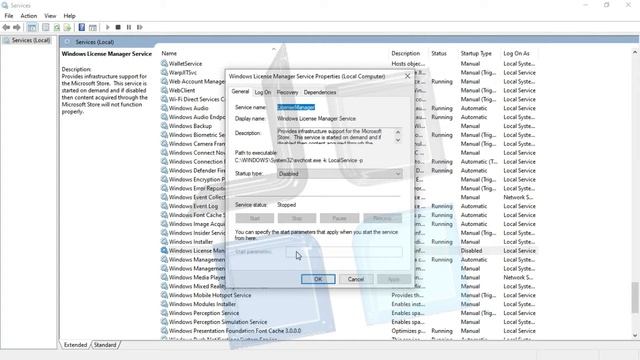Click the Apply button in the Properties dialog
Image resolution: width=640 pixels, height=360 pixels.
pos(393,279)
